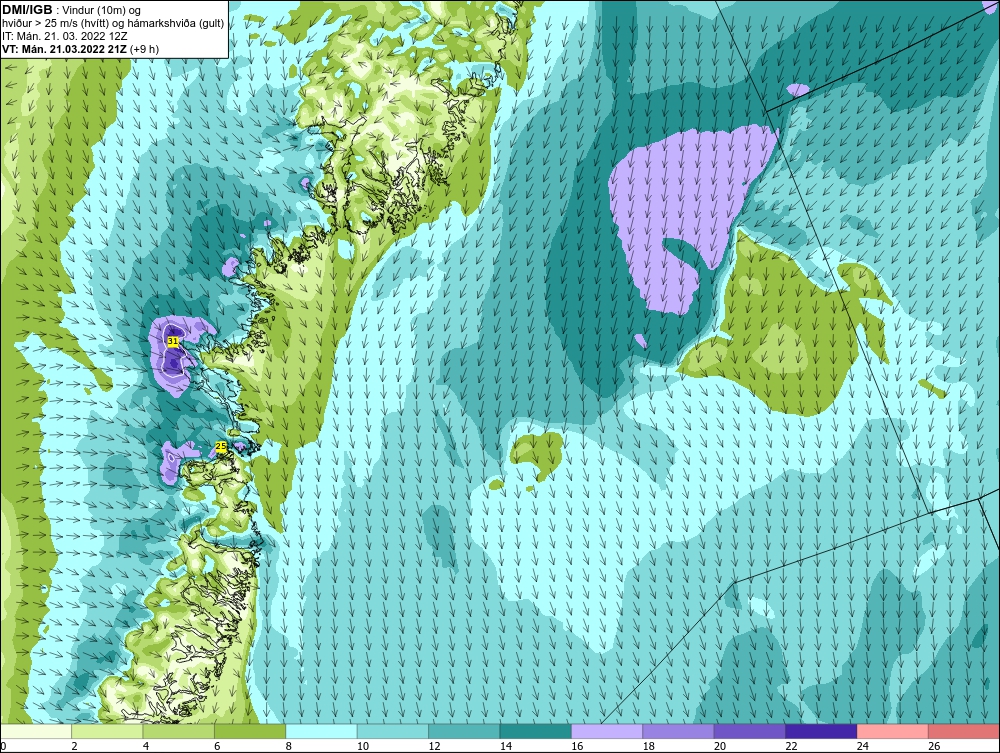Click the legend value 8

pyautogui.click(x=289, y=746)
